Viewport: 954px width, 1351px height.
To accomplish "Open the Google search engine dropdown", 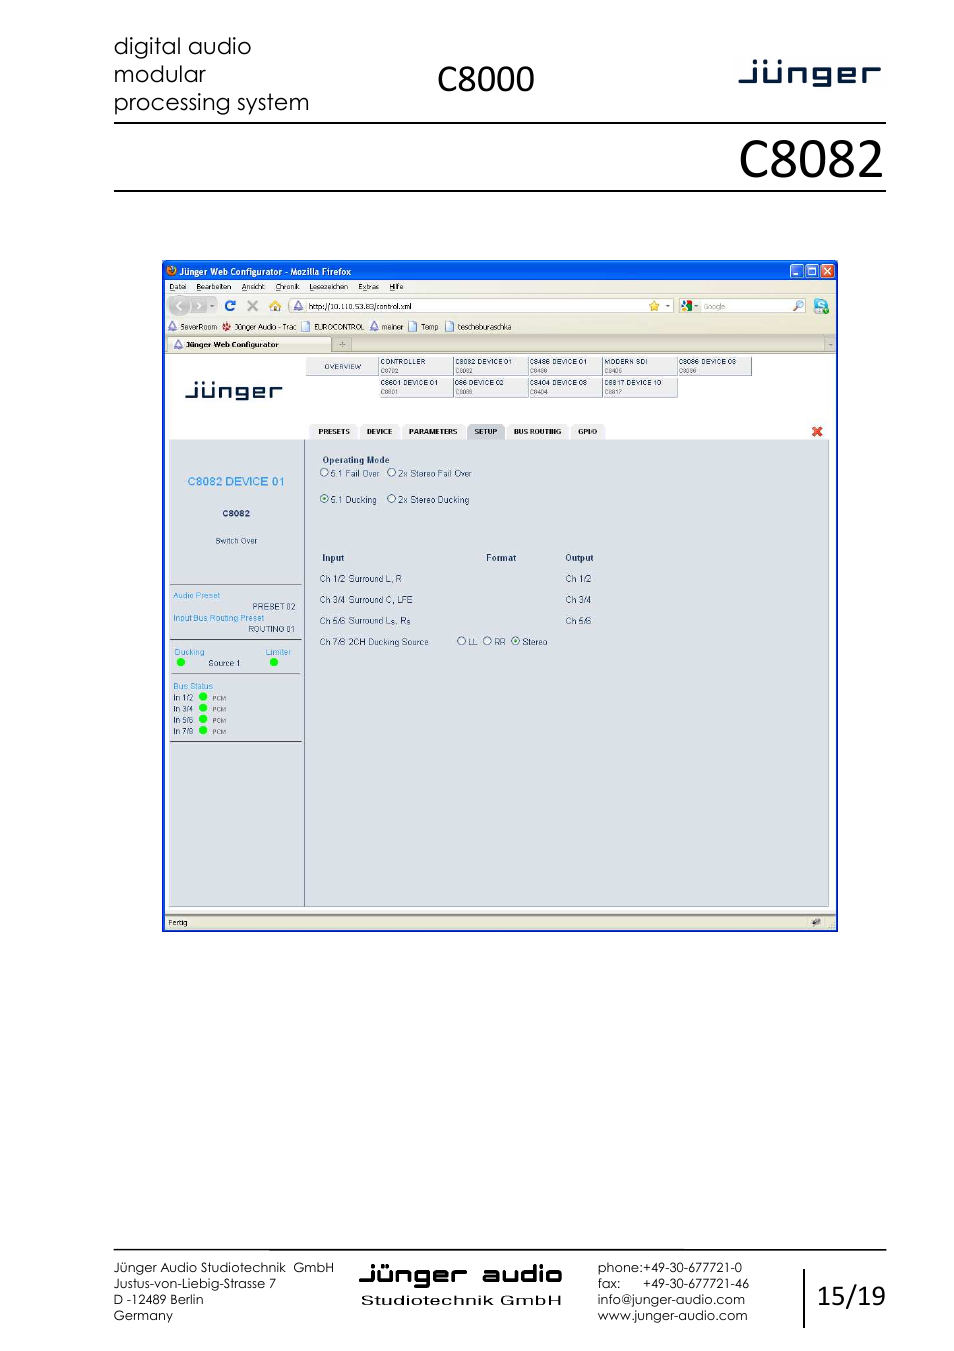I will [695, 306].
